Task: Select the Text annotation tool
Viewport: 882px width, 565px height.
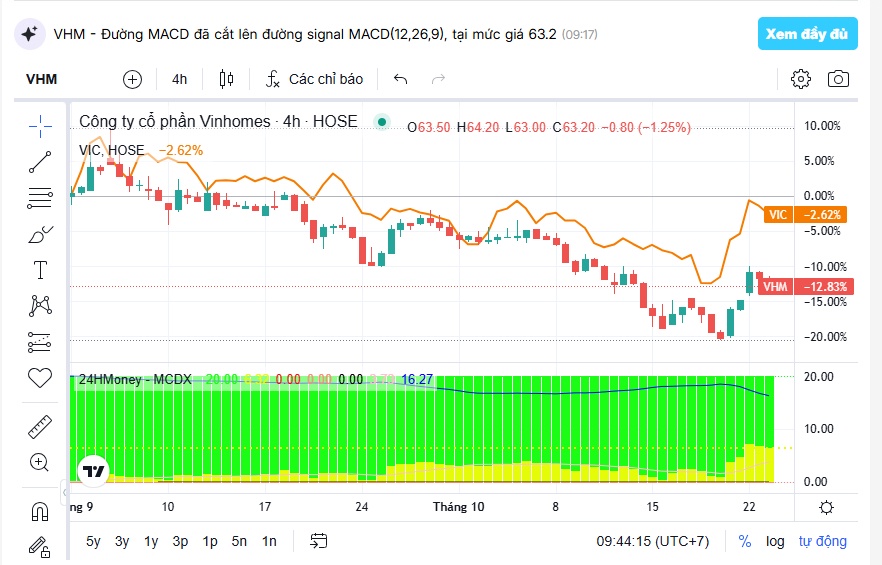Action: click(x=40, y=270)
